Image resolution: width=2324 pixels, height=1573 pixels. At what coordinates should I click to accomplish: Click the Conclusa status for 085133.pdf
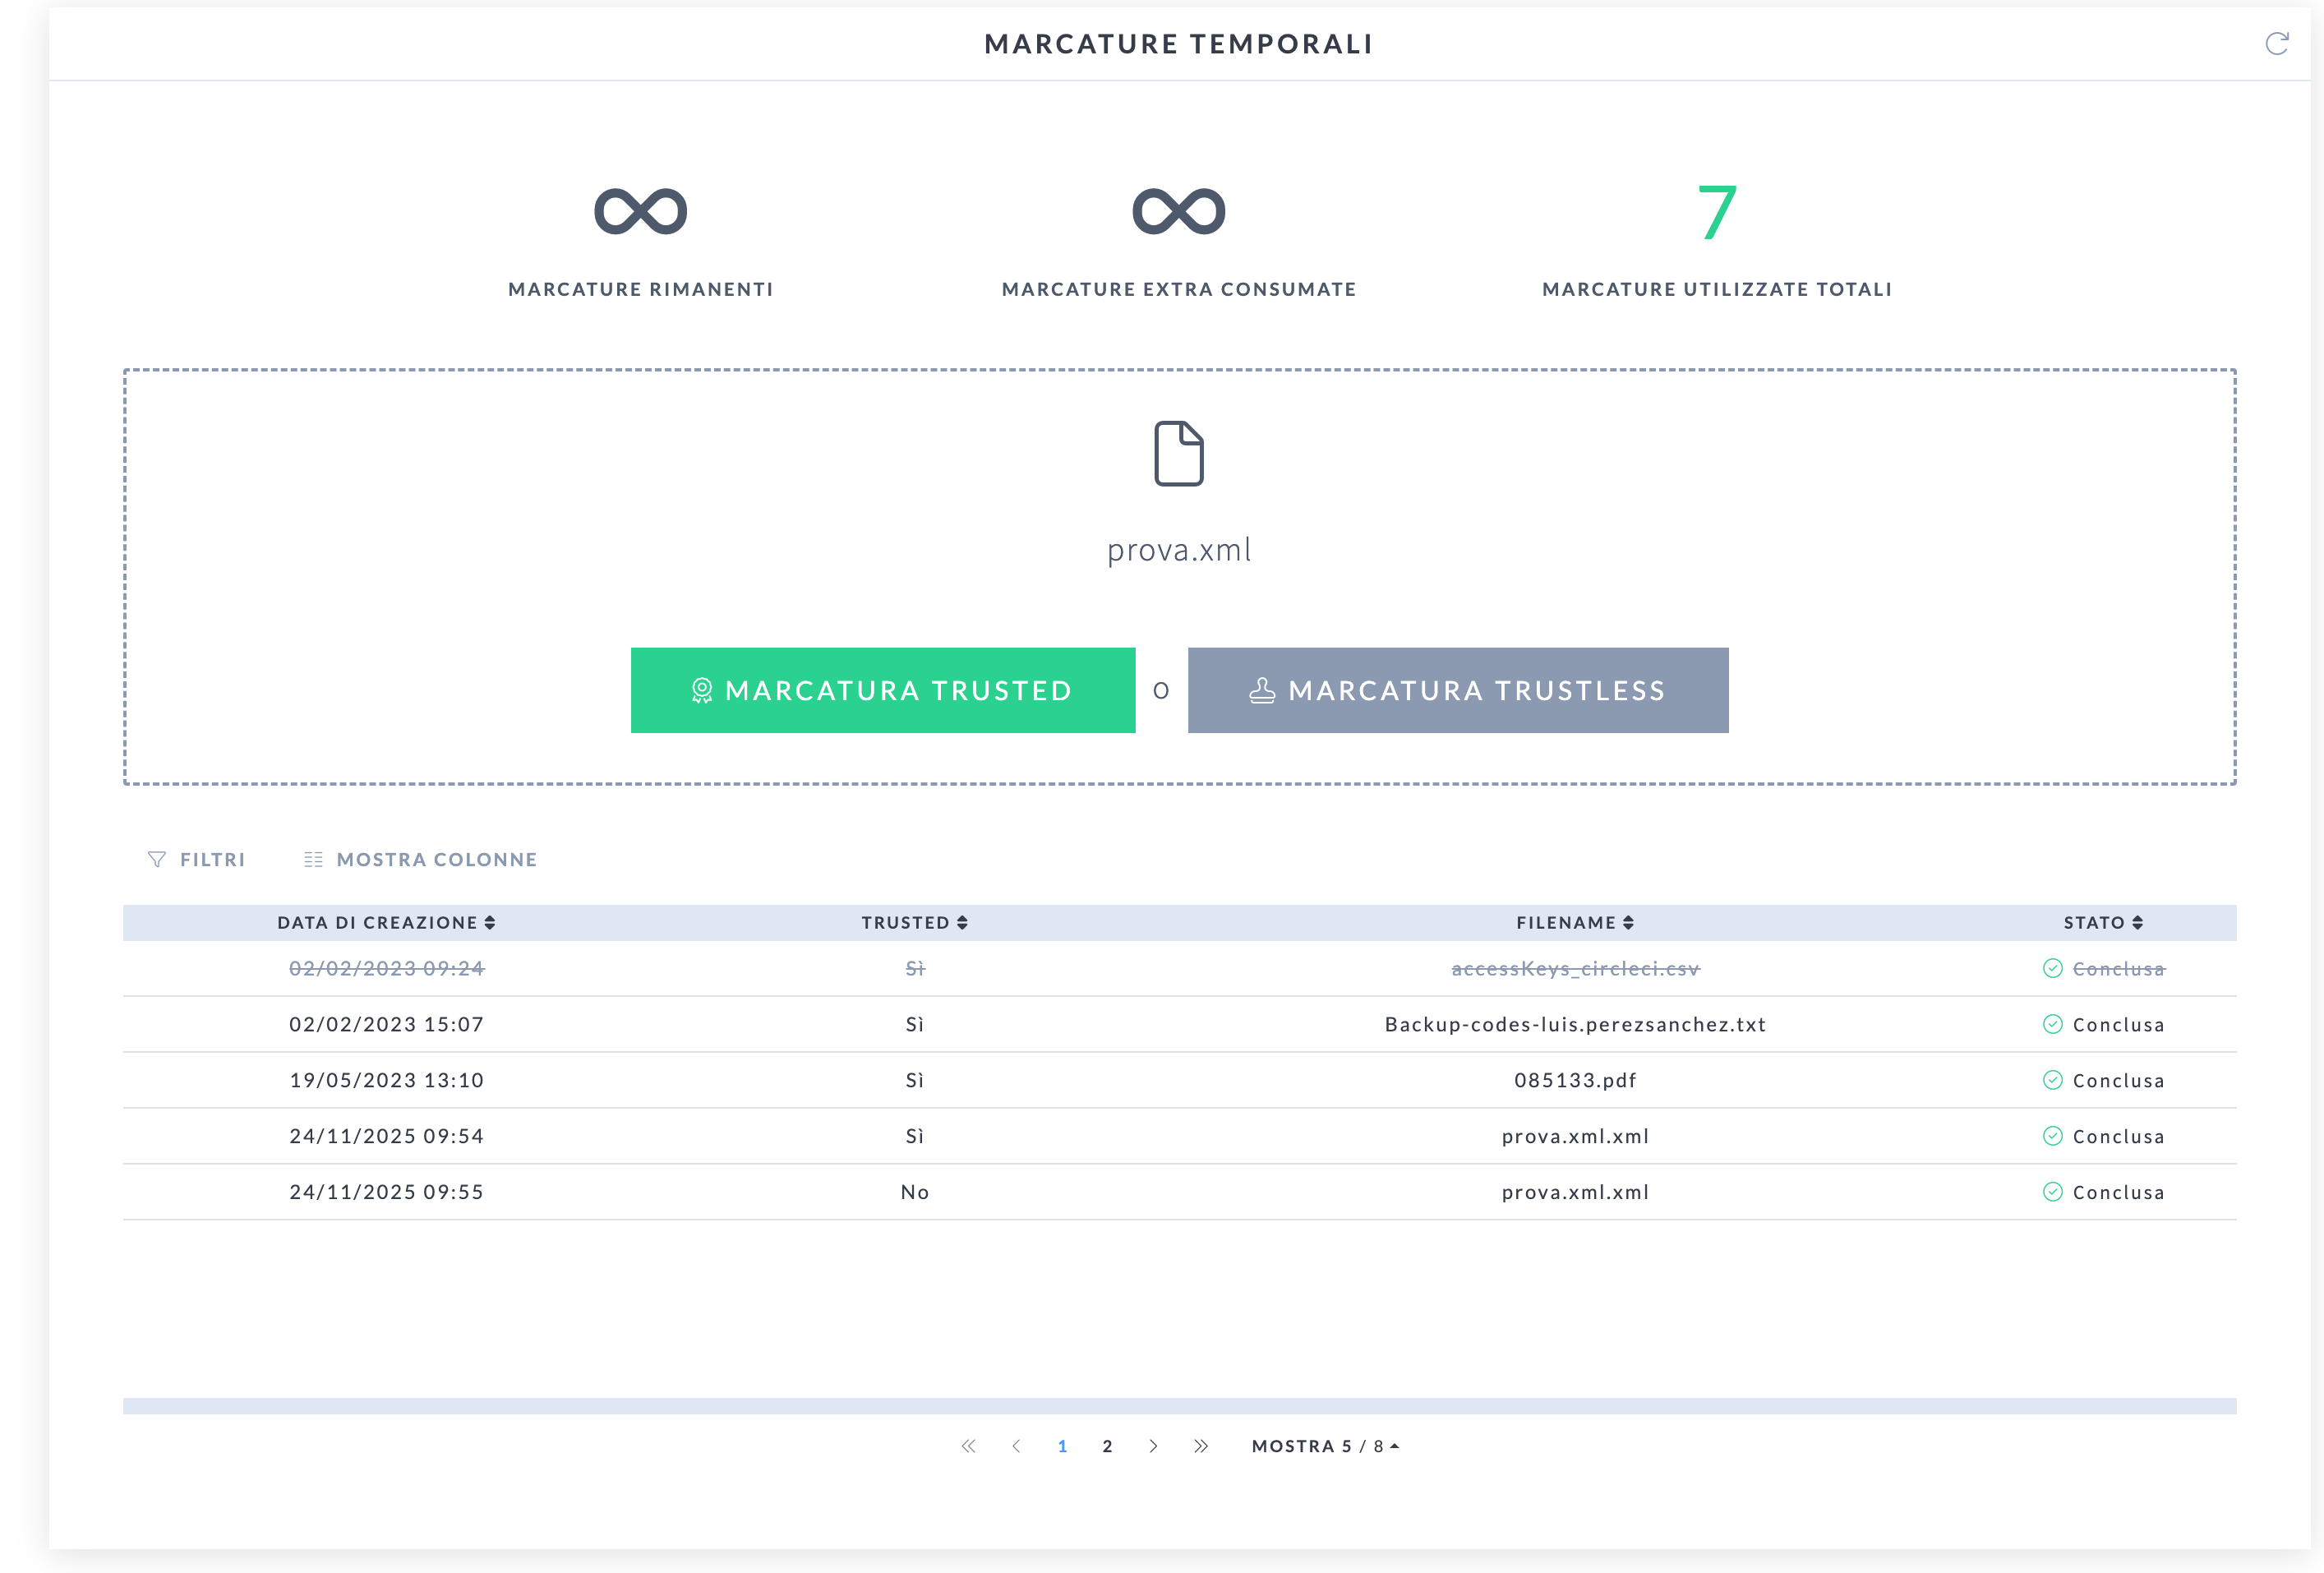click(2118, 1080)
